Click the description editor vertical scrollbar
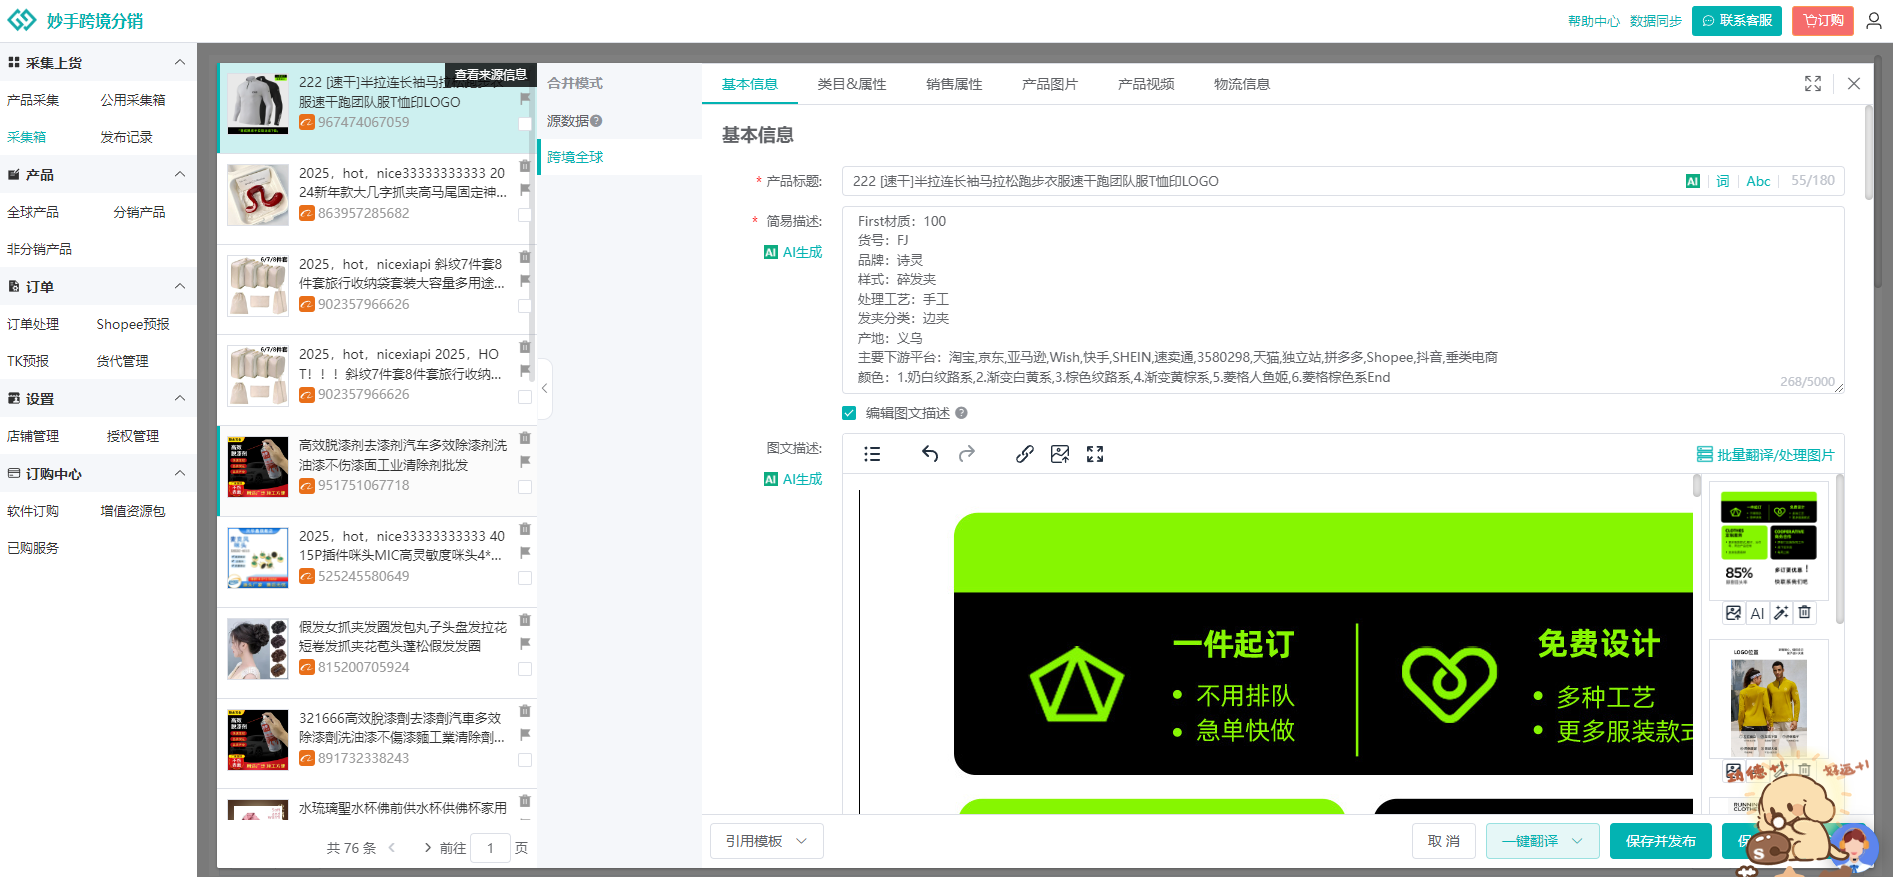The height and width of the screenshot is (877, 1893). click(1697, 486)
